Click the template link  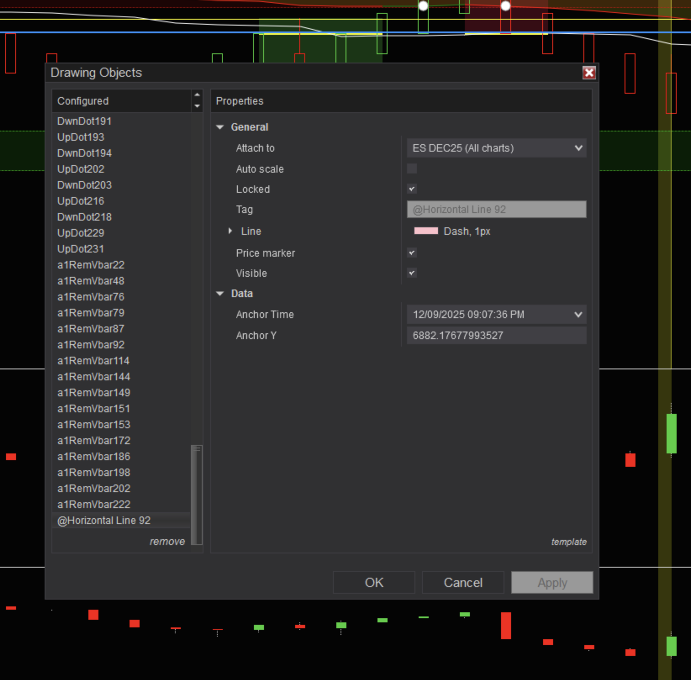568,542
